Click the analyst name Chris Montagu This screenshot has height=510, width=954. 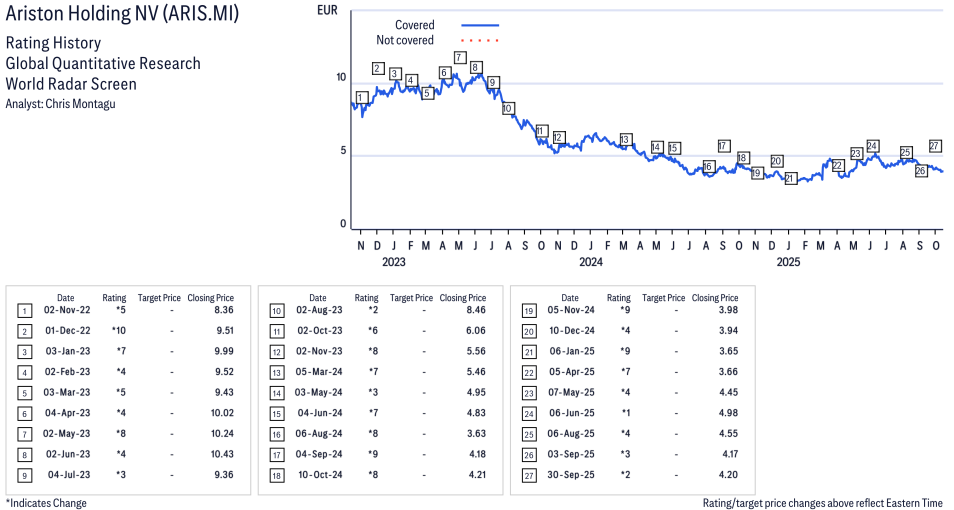87,104
